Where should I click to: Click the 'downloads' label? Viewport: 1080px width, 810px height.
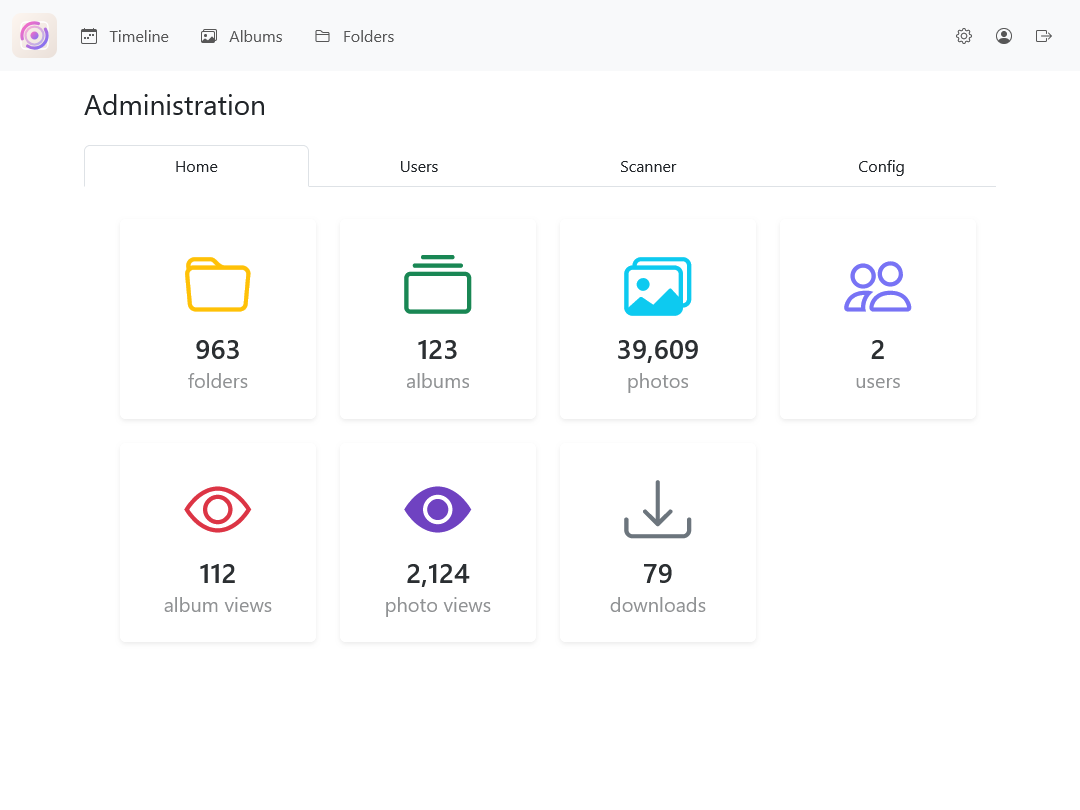coord(658,605)
